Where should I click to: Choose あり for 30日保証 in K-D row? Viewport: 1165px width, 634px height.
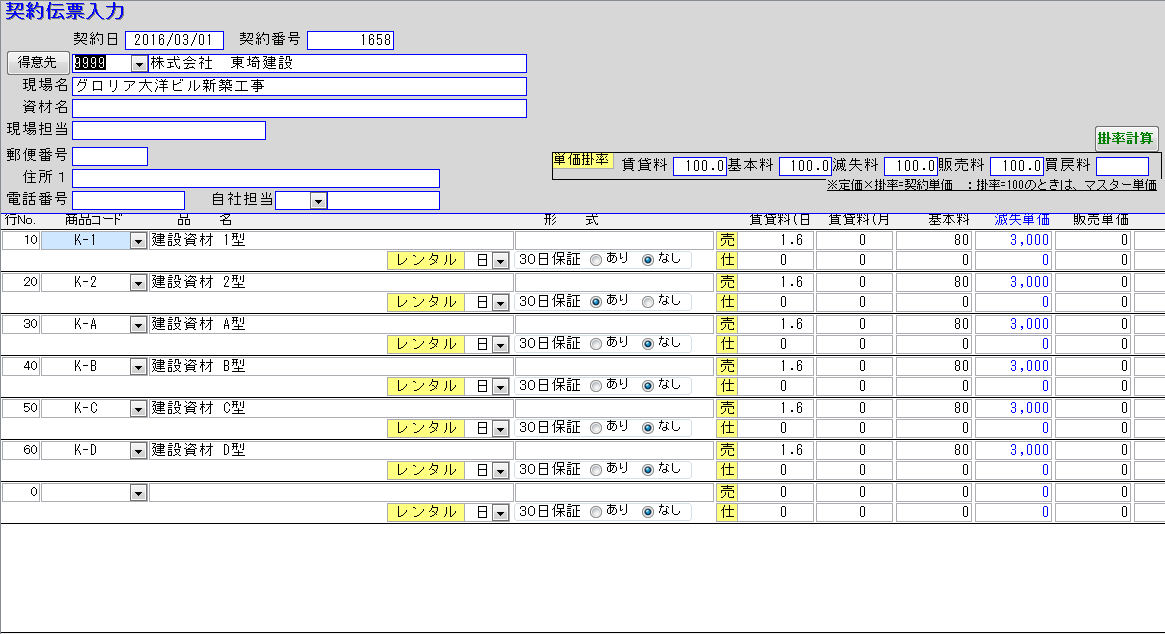click(597, 469)
